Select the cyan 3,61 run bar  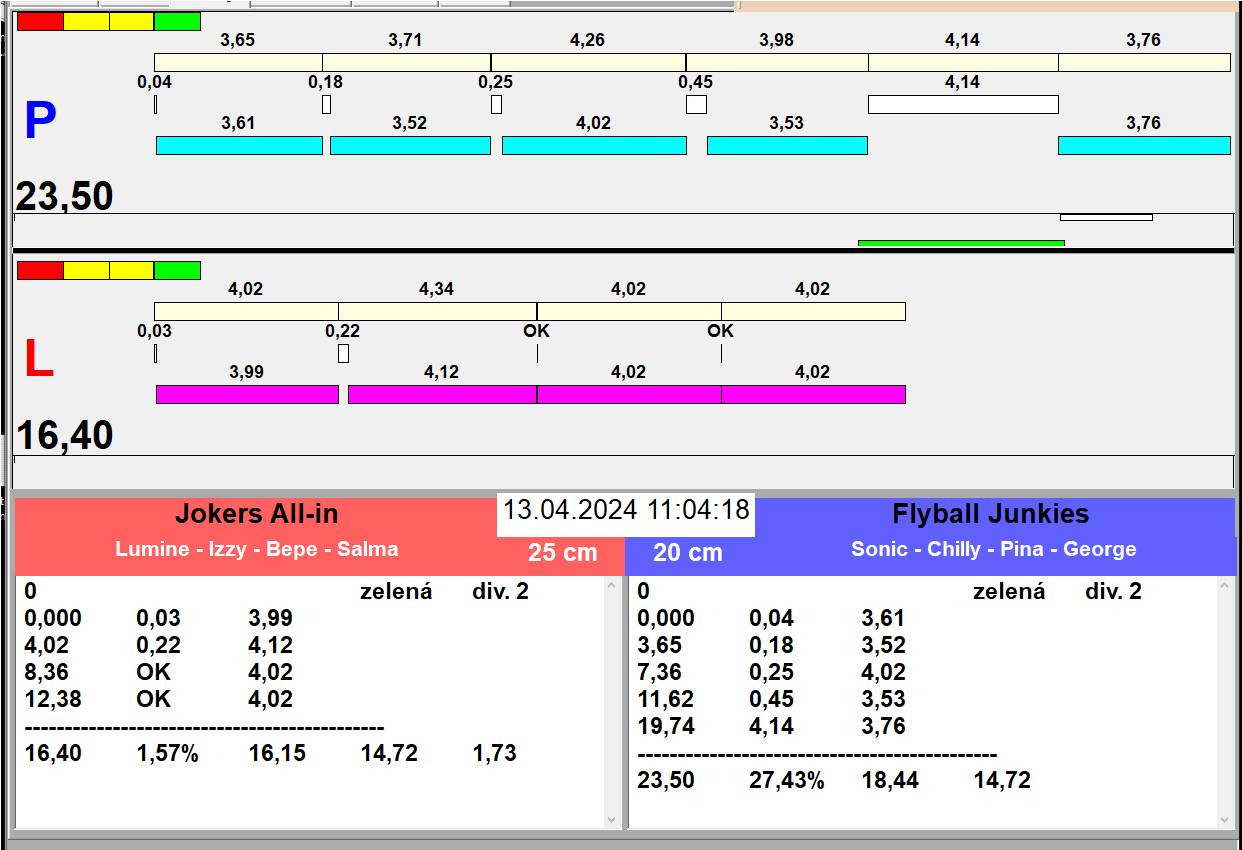pos(239,145)
